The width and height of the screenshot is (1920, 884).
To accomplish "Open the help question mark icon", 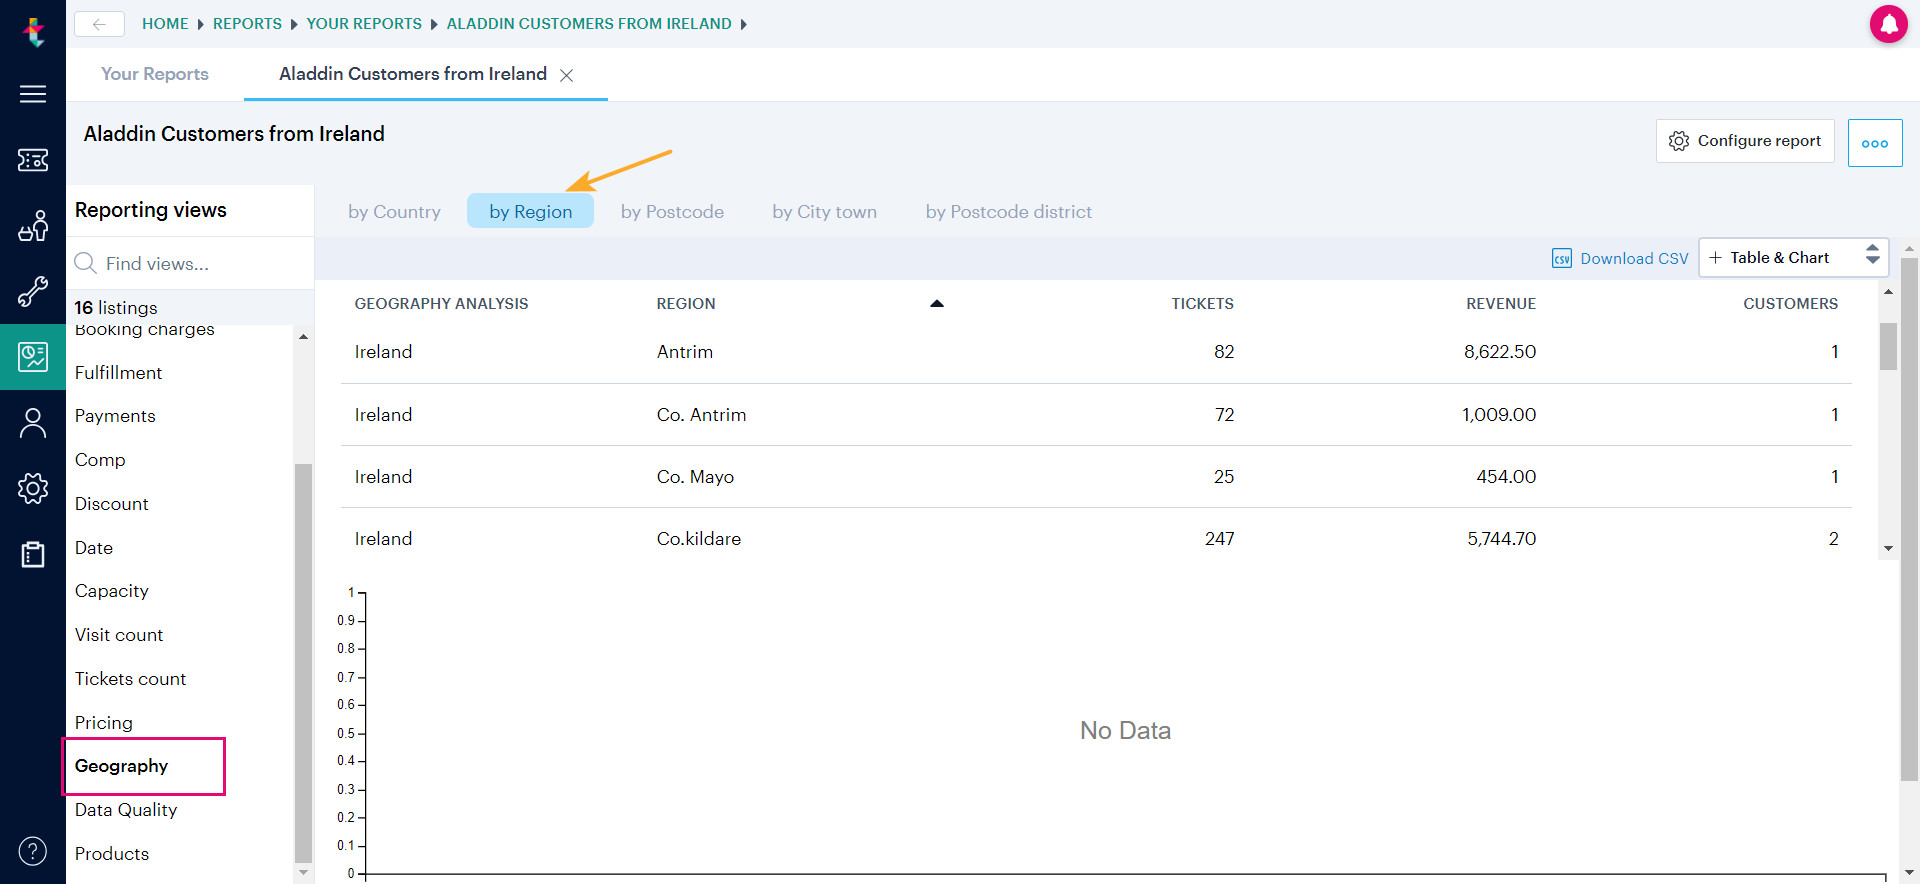I will pos(33,851).
